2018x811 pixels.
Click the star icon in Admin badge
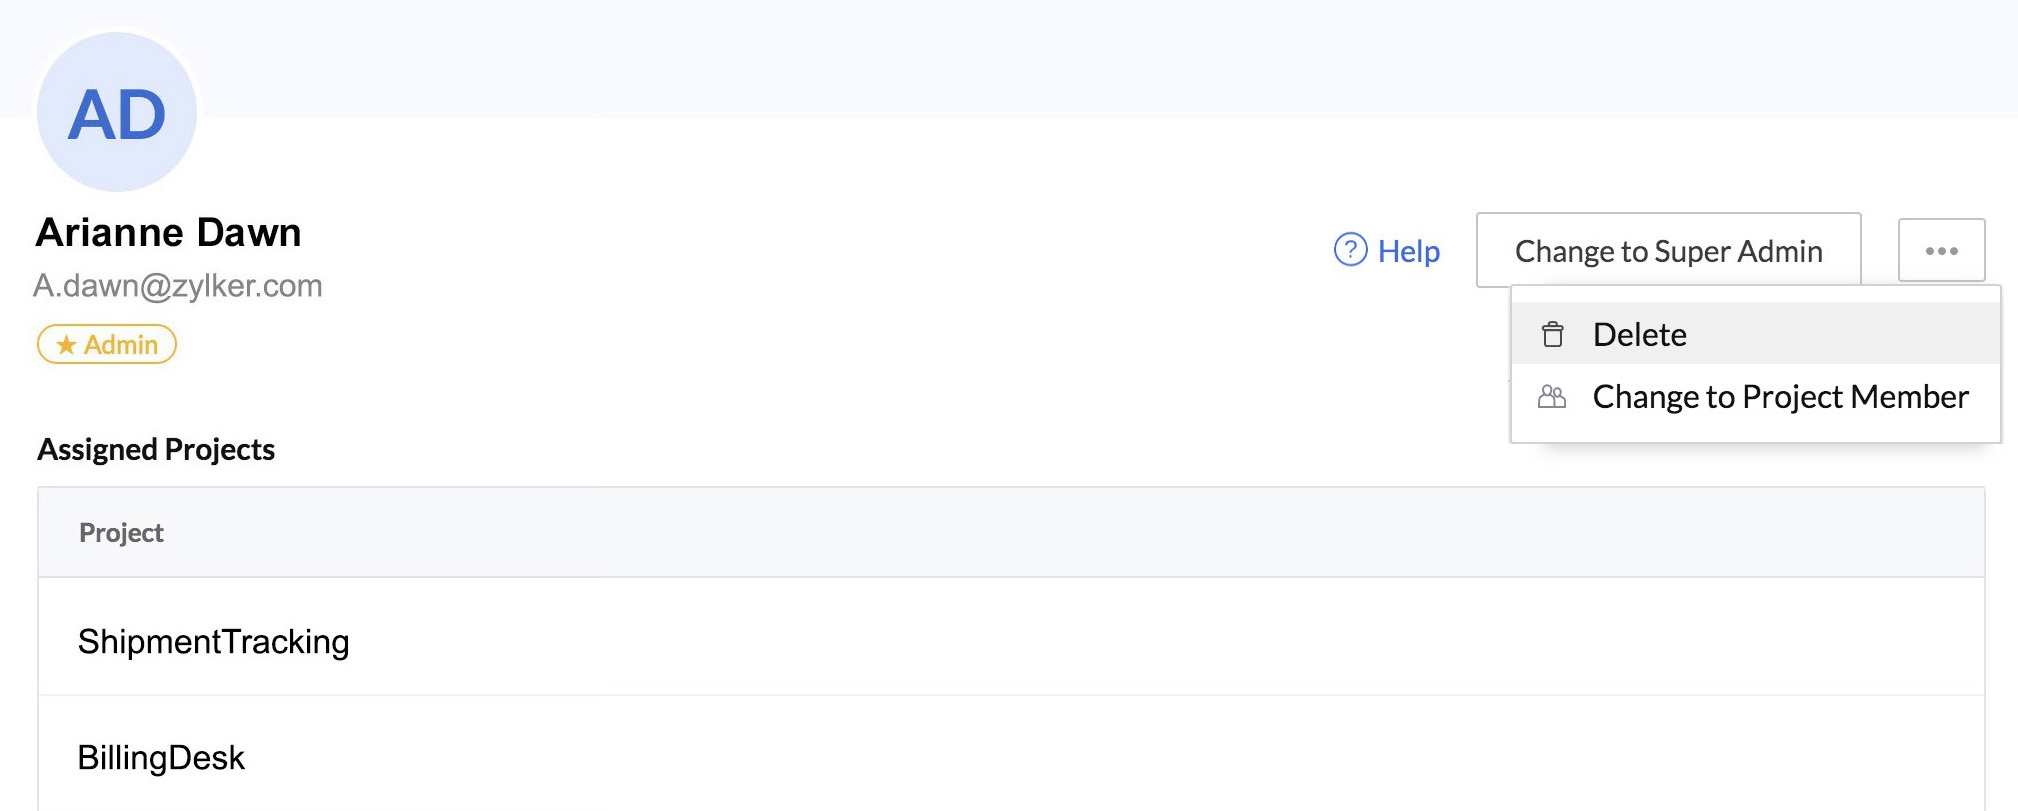(x=66, y=345)
